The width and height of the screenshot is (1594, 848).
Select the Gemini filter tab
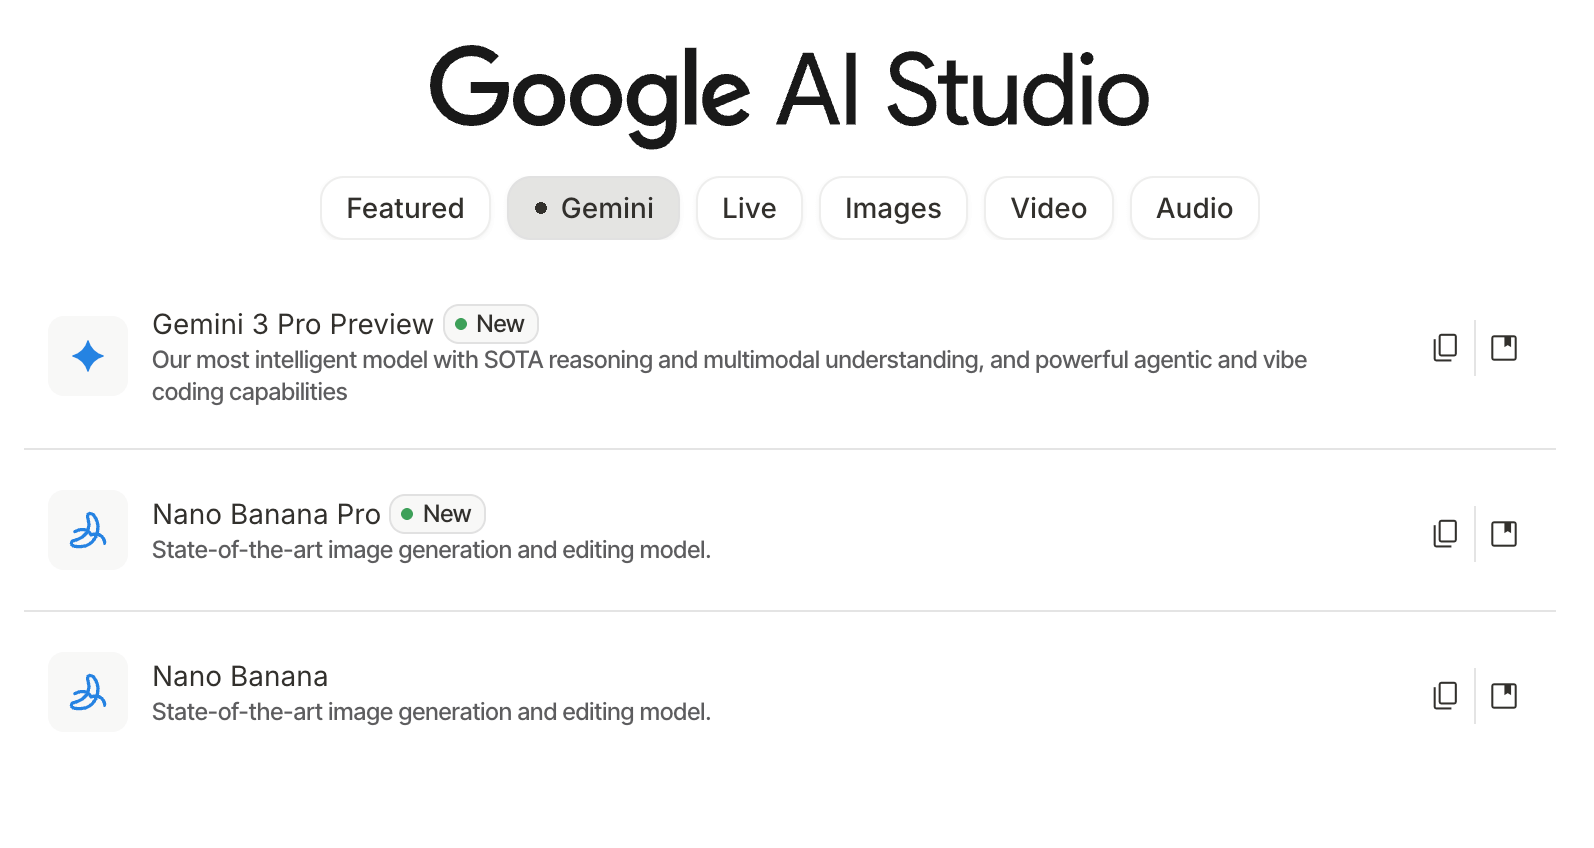pos(593,208)
